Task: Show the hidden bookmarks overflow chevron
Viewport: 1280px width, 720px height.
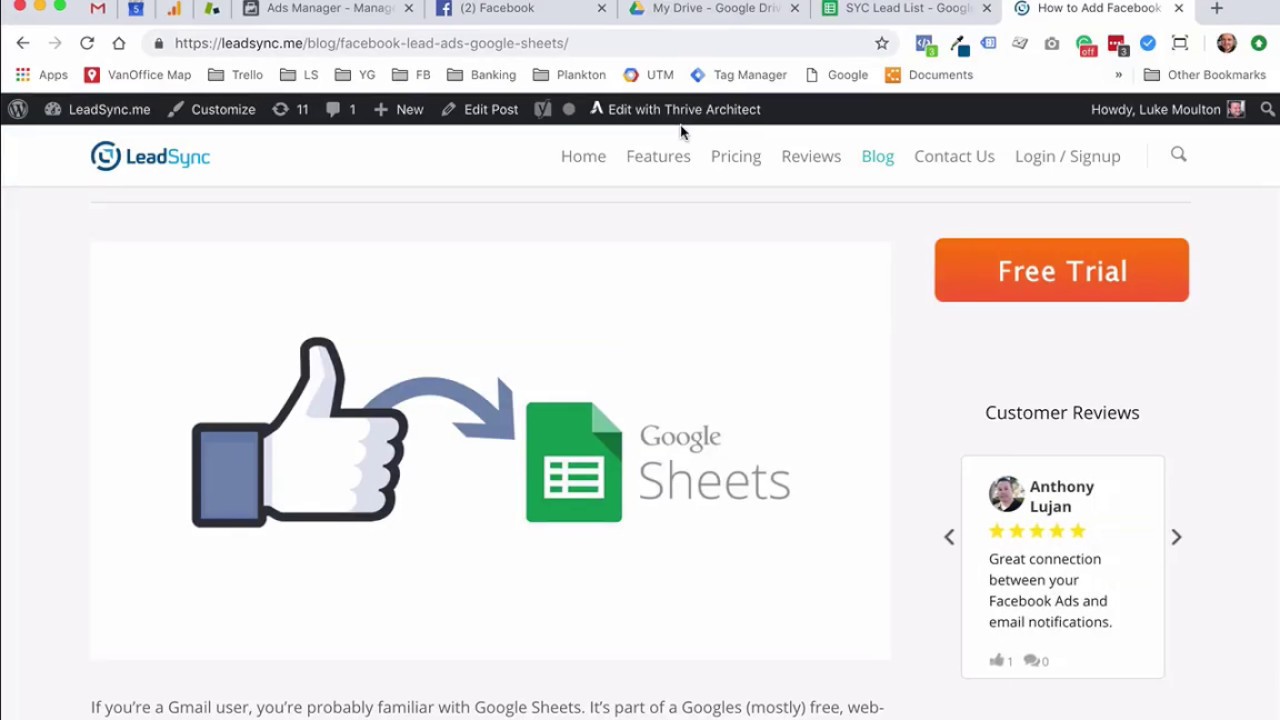Action: tap(1119, 75)
